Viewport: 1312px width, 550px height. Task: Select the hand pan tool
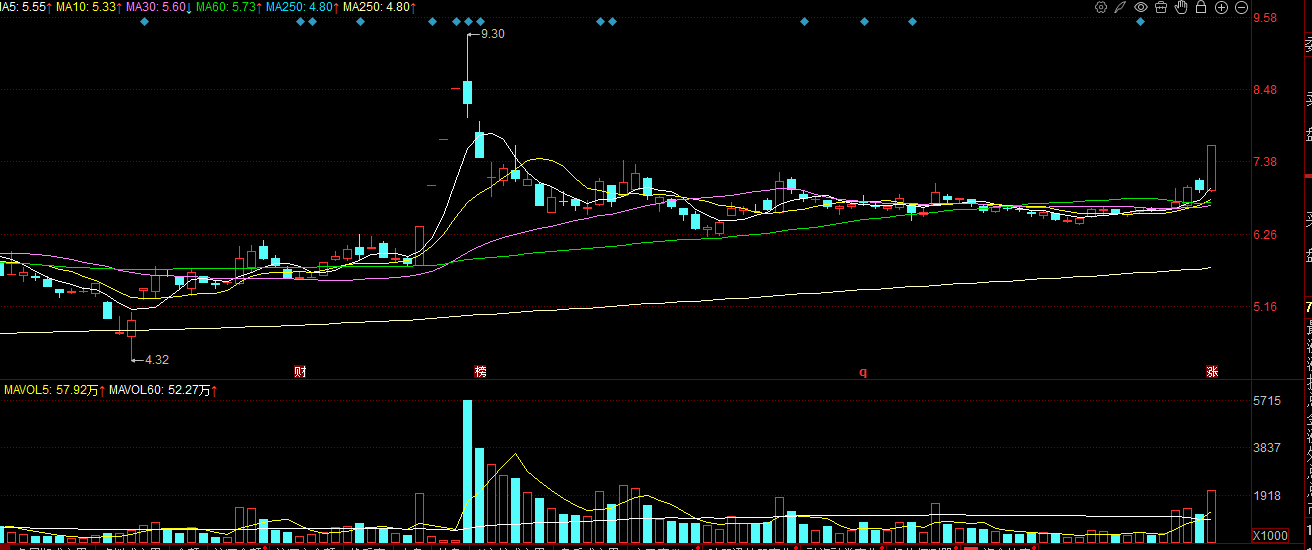pyautogui.click(x=1181, y=7)
